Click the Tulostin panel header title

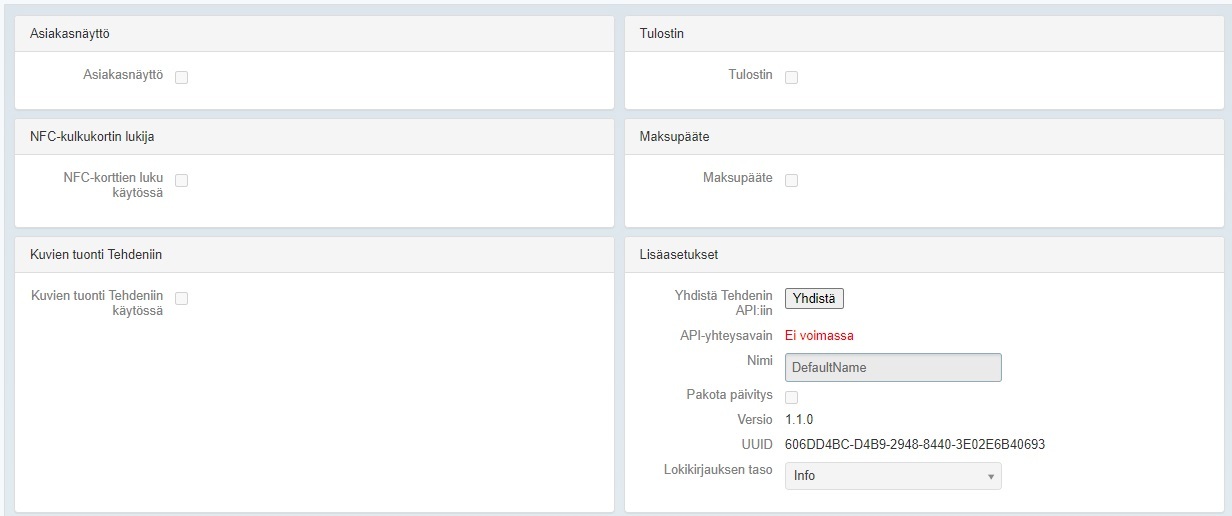point(661,34)
